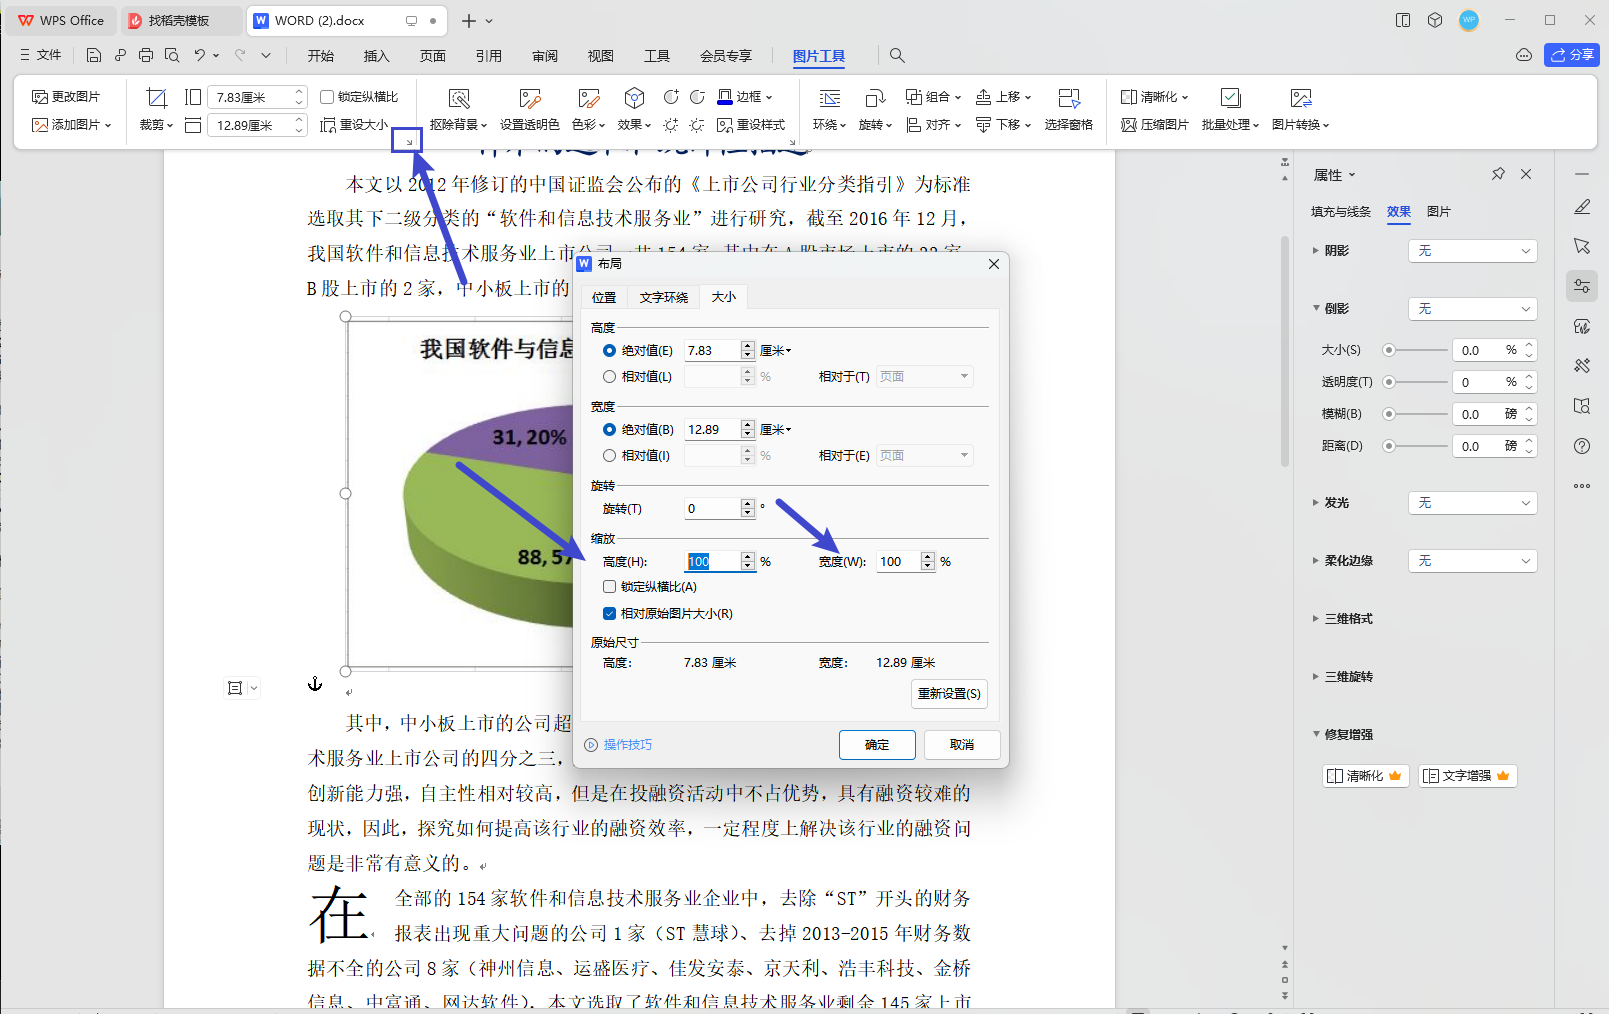Pin the Properties panel with the pushpin icon
1609x1014 pixels.
[1498, 174]
